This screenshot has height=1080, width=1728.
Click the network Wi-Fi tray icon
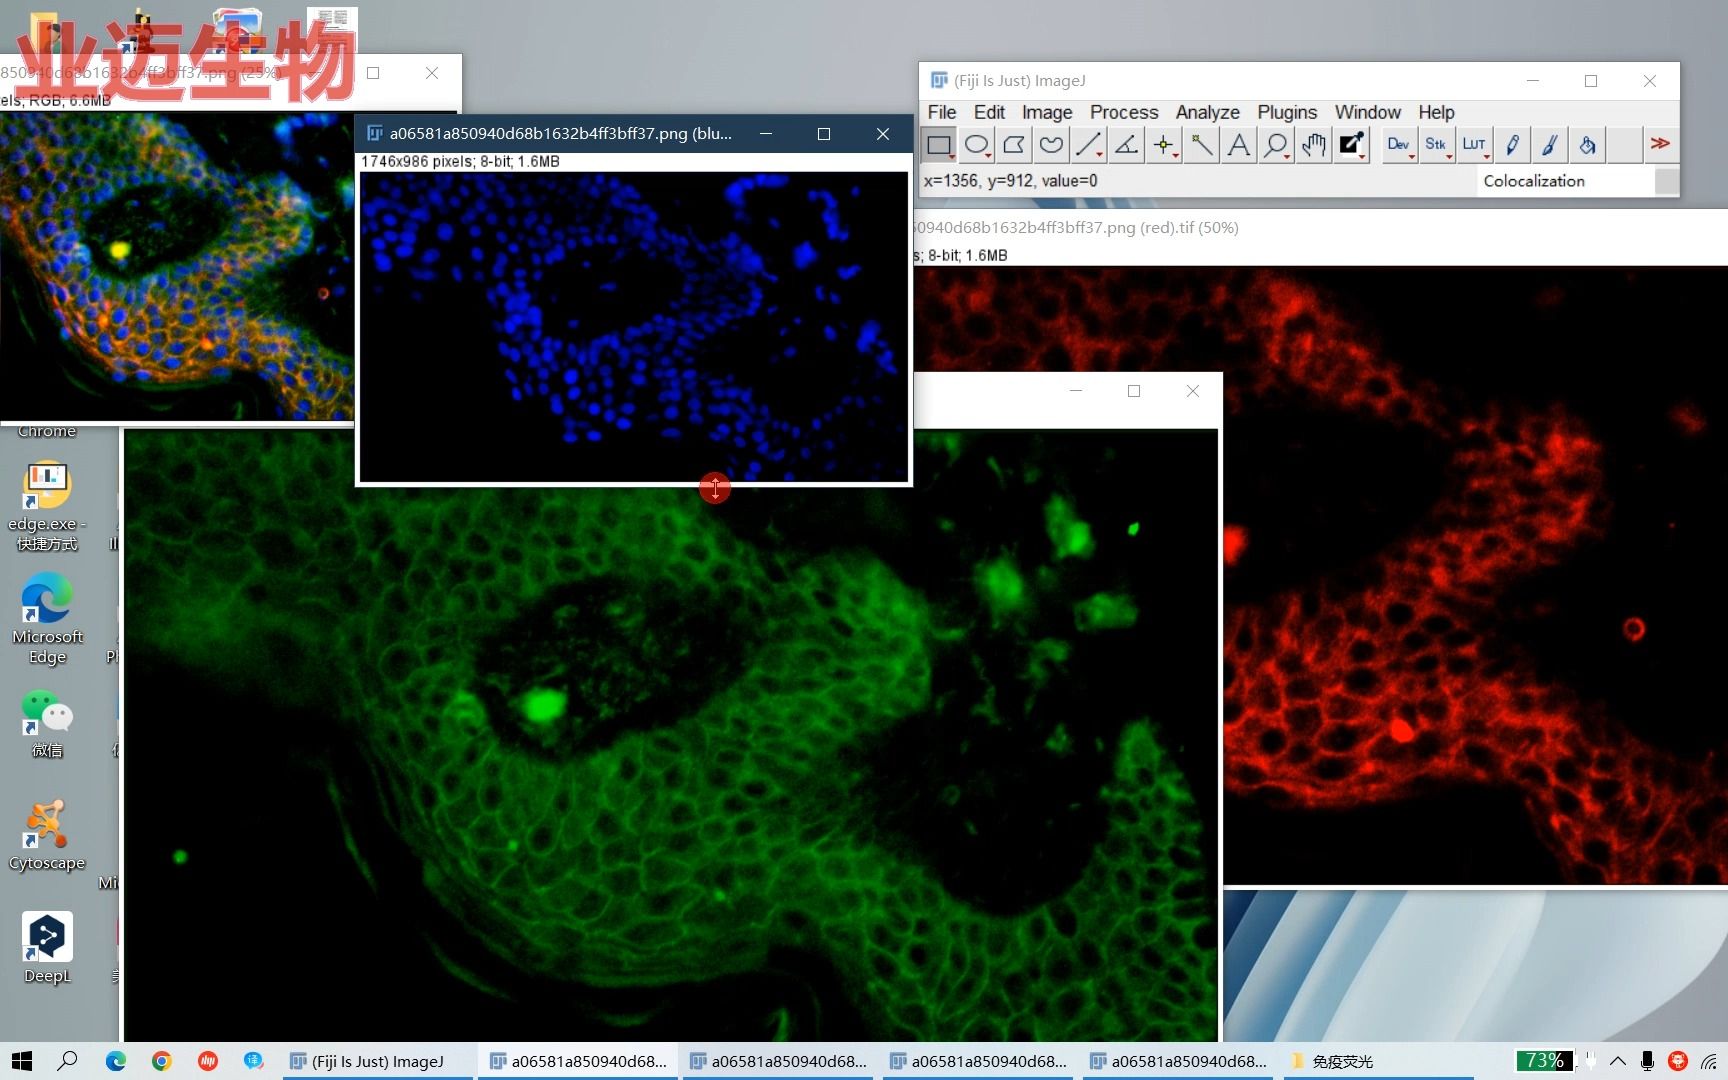[1709, 1061]
